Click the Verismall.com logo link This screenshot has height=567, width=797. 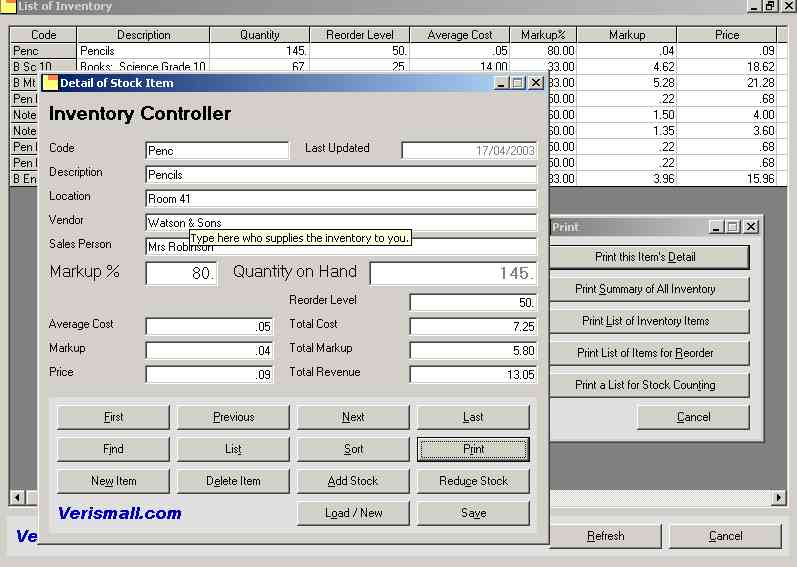(120, 513)
